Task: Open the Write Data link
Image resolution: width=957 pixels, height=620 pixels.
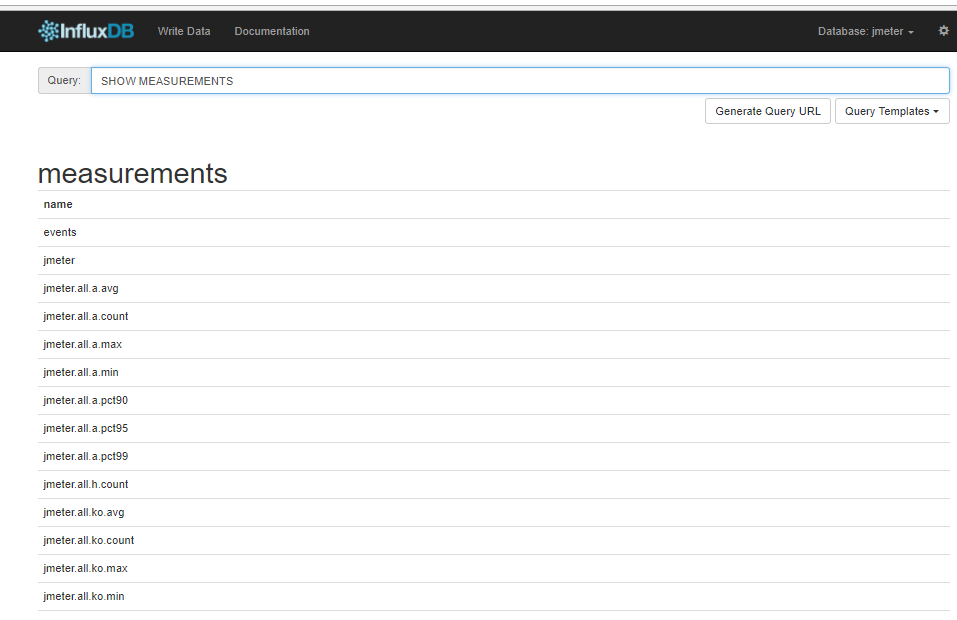Action: (x=184, y=31)
